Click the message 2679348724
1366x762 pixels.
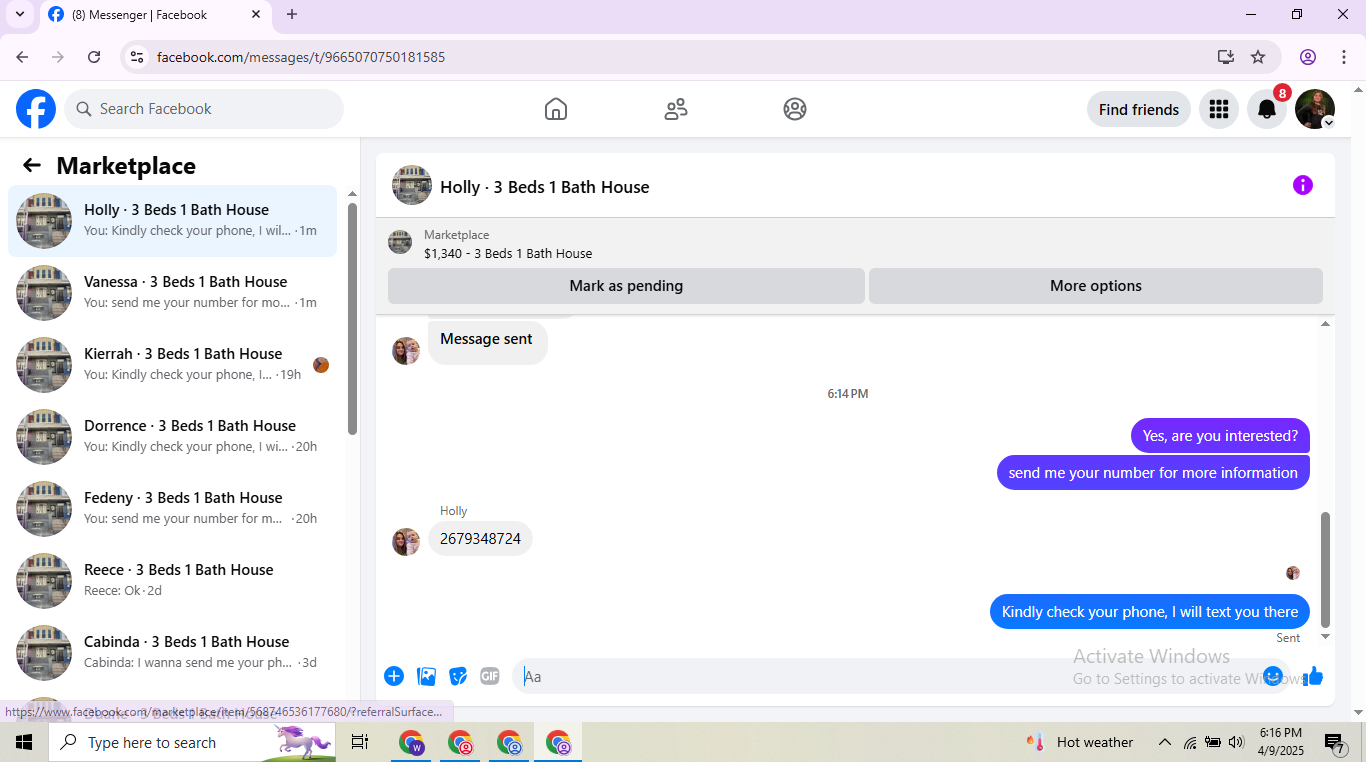[x=480, y=539]
